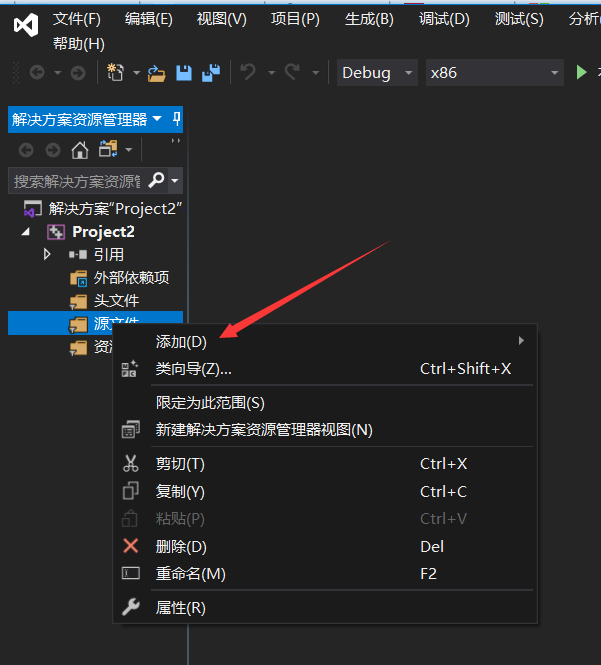Select 属性(R) in the context menu
Image resolution: width=601 pixels, height=665 pixels.
(x=181, y=608)
